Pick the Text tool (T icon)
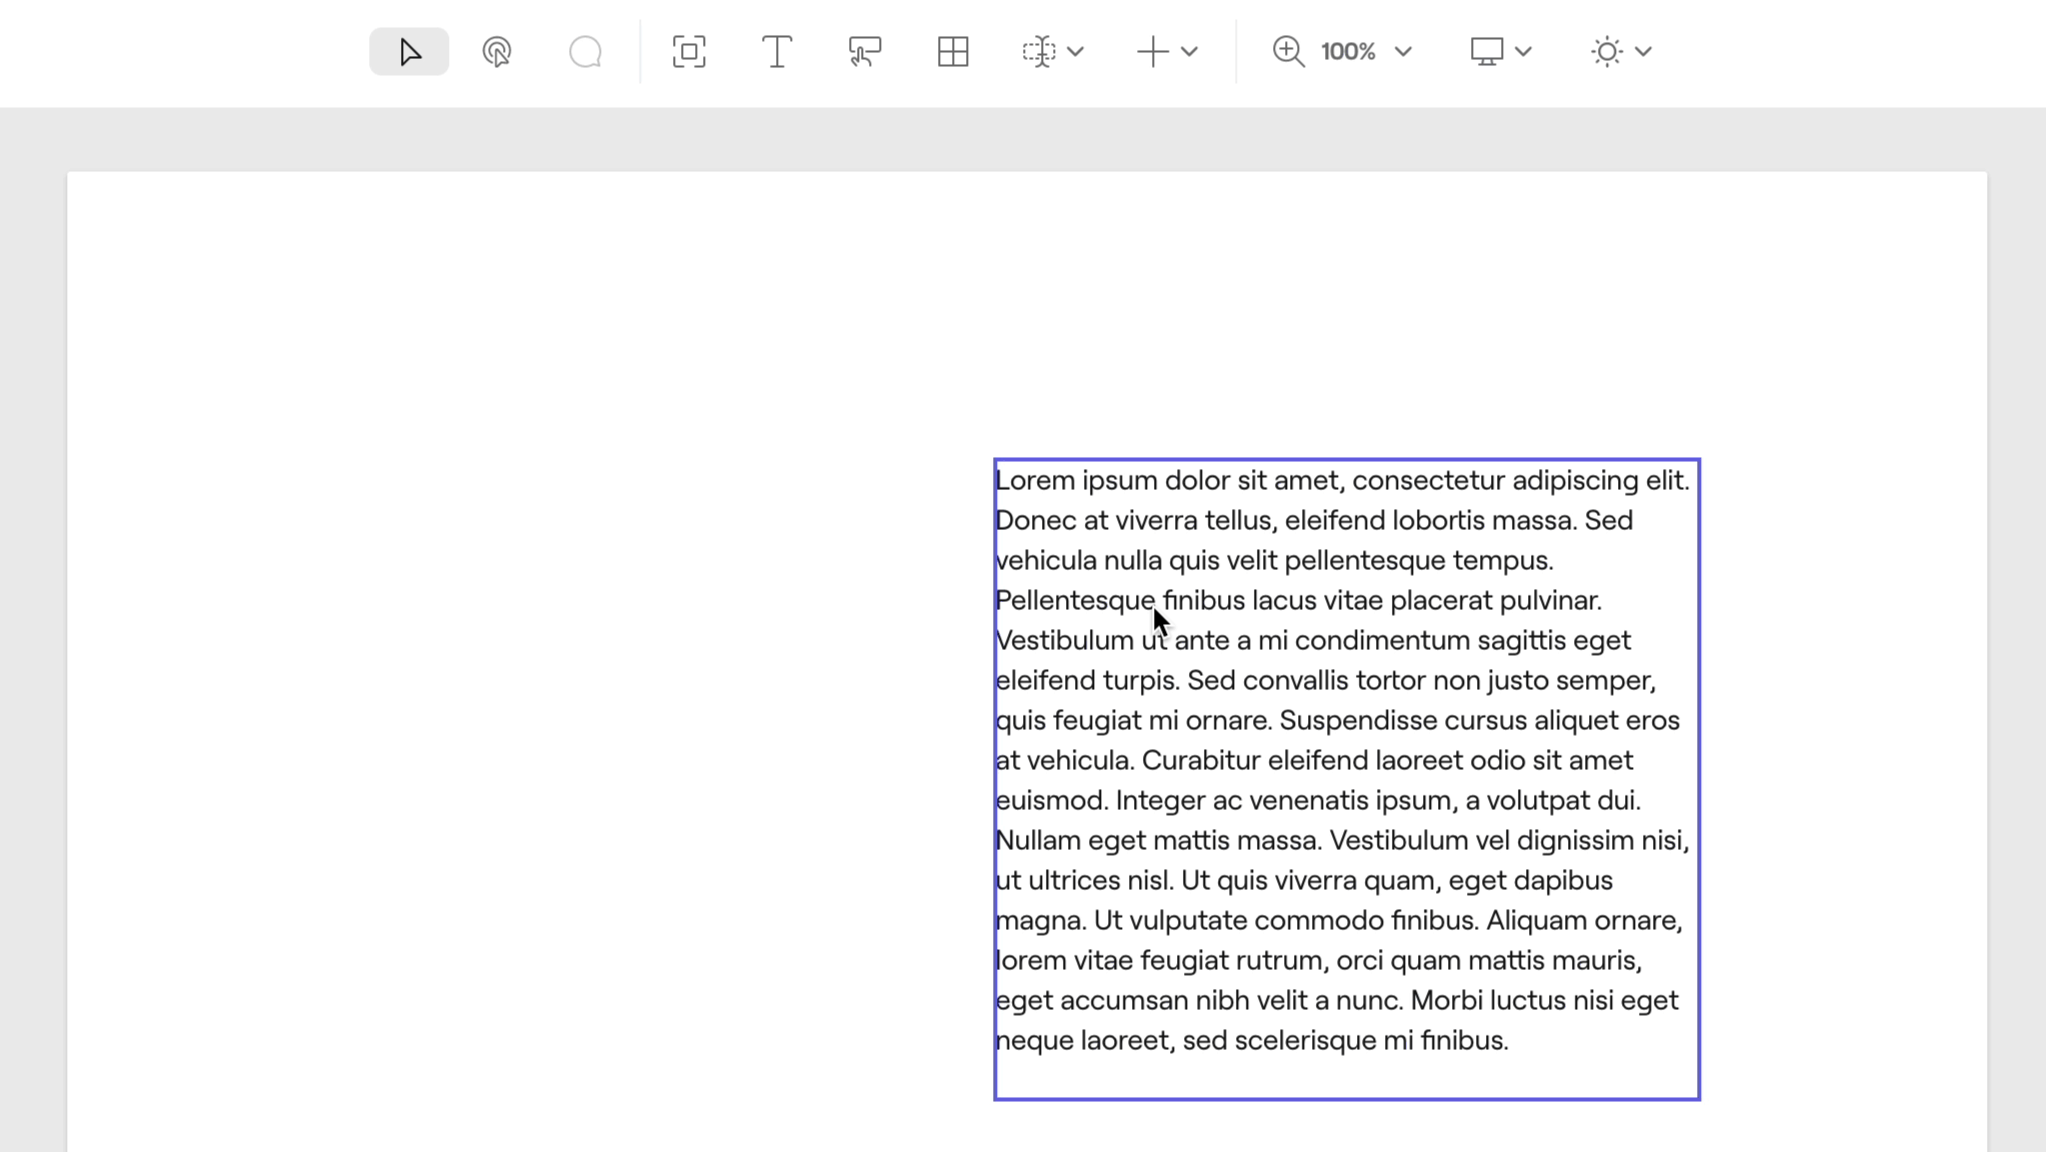The height and width of the screenshot is (1152, 2046). coord(777,52)
